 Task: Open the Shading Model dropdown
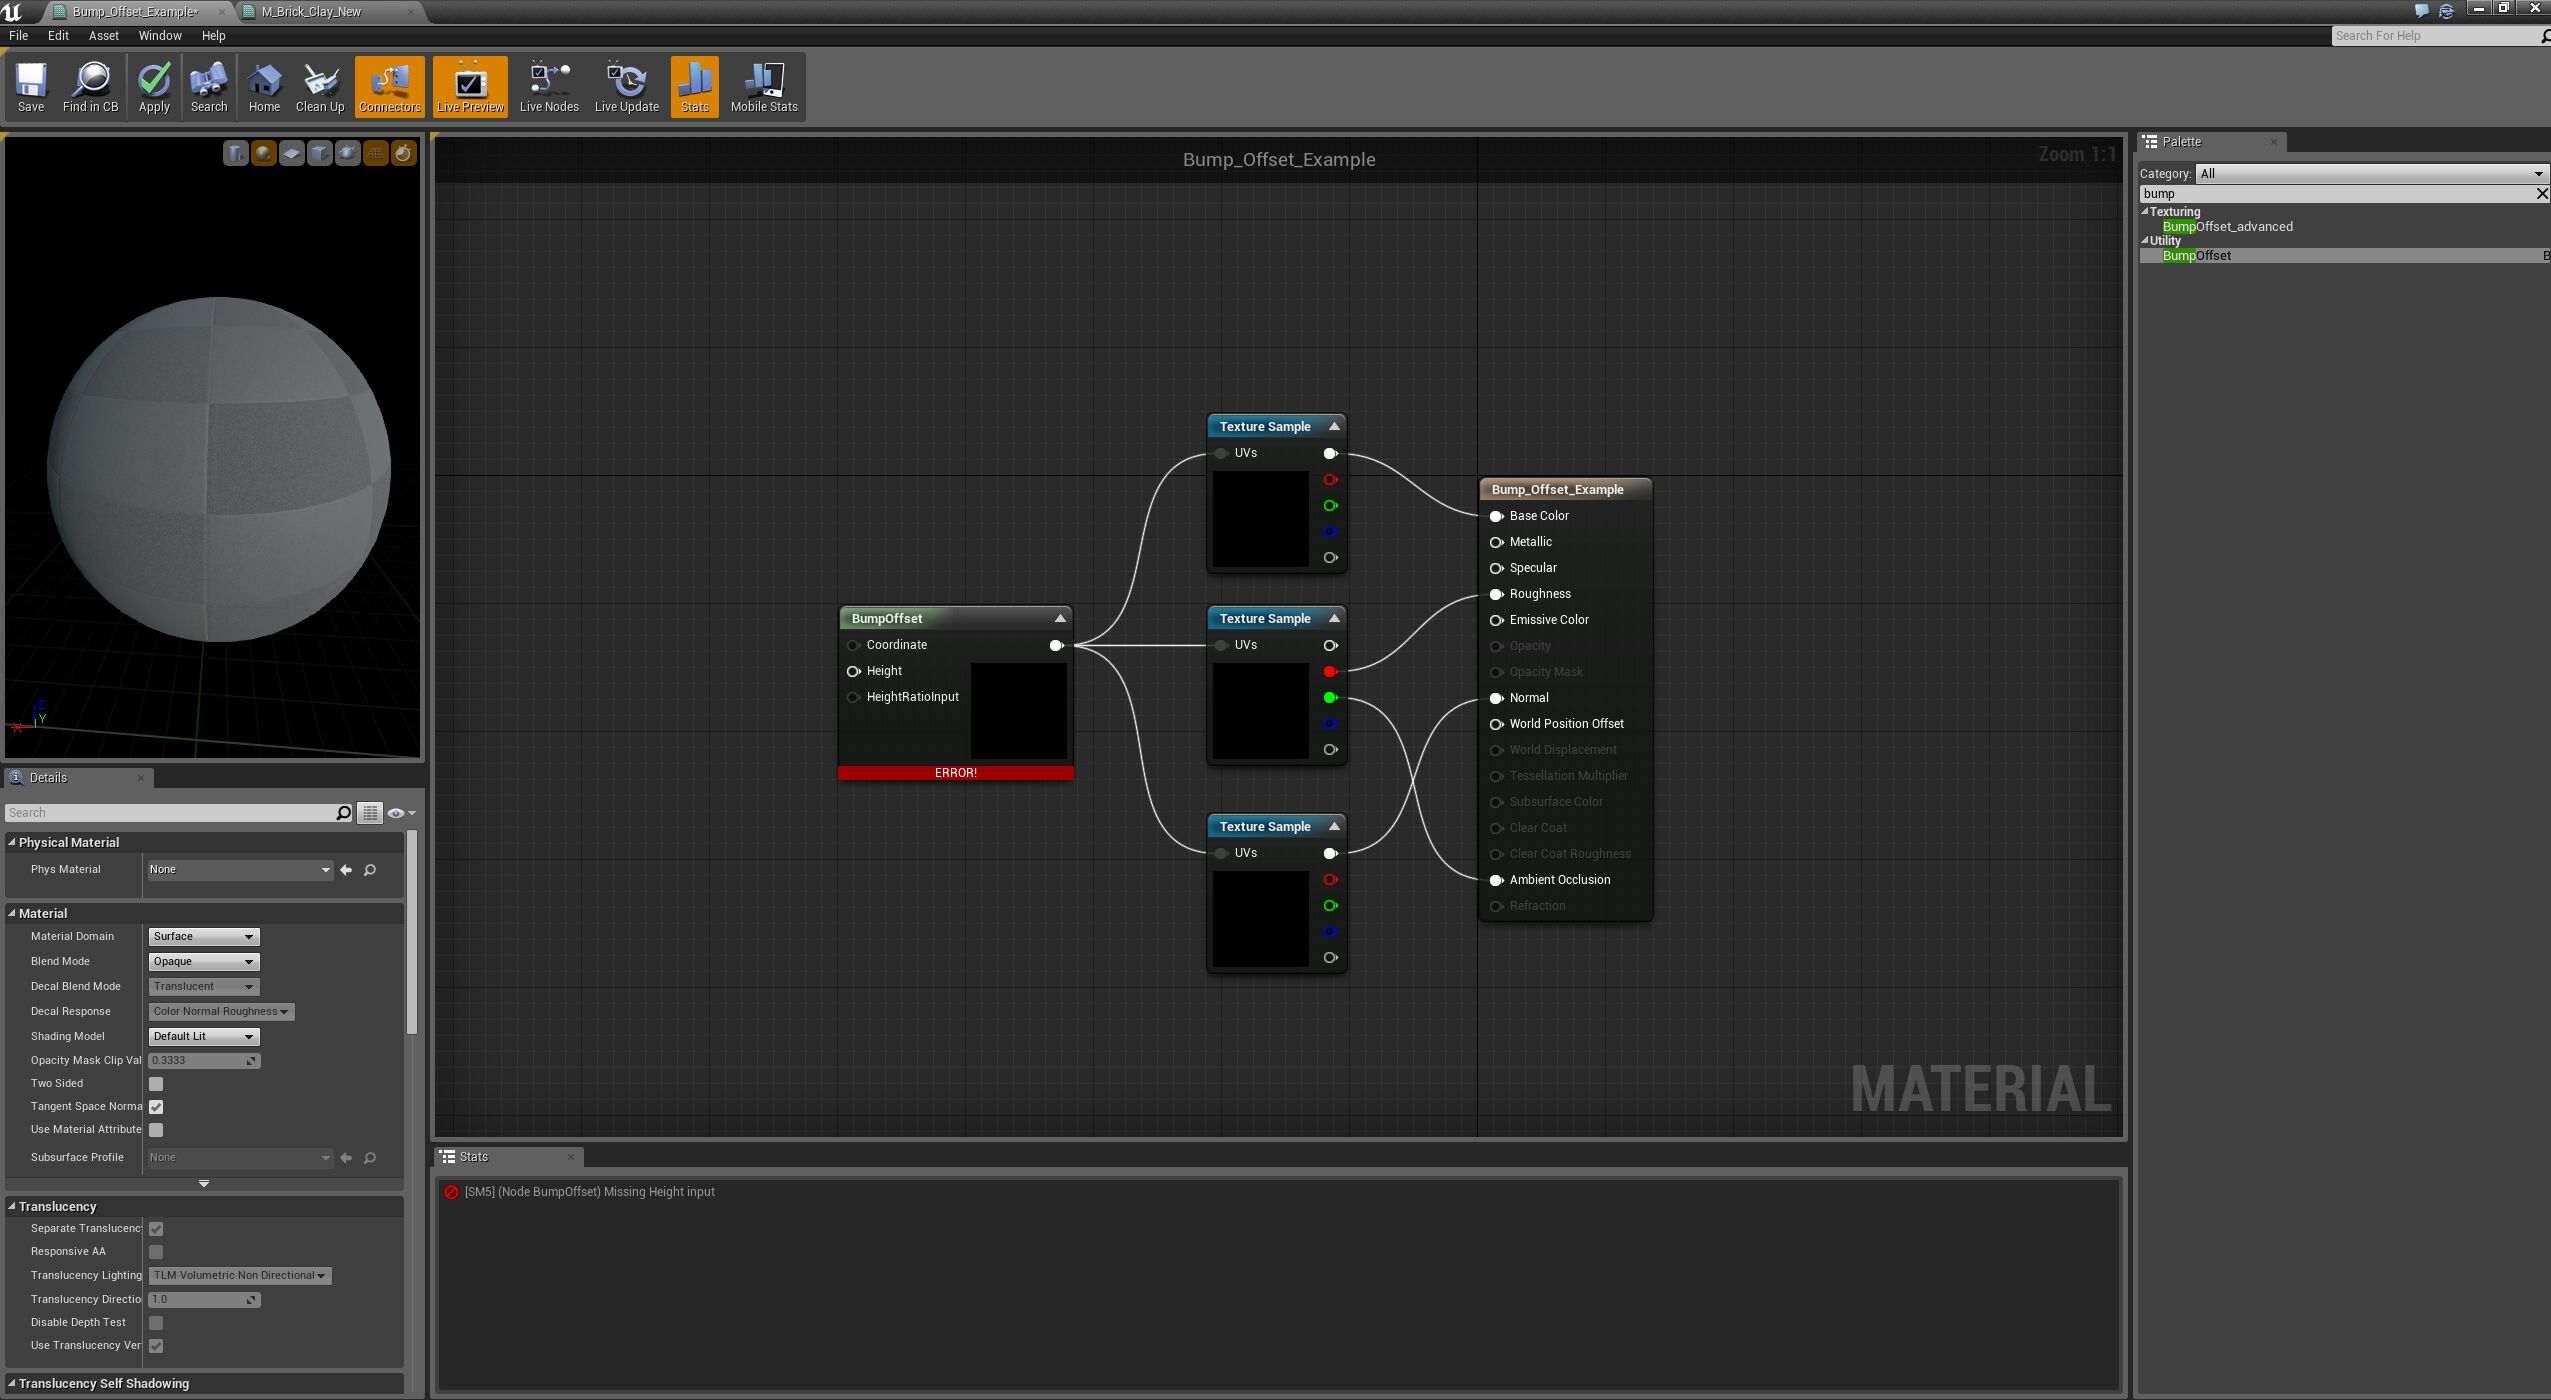point(203,1036)
